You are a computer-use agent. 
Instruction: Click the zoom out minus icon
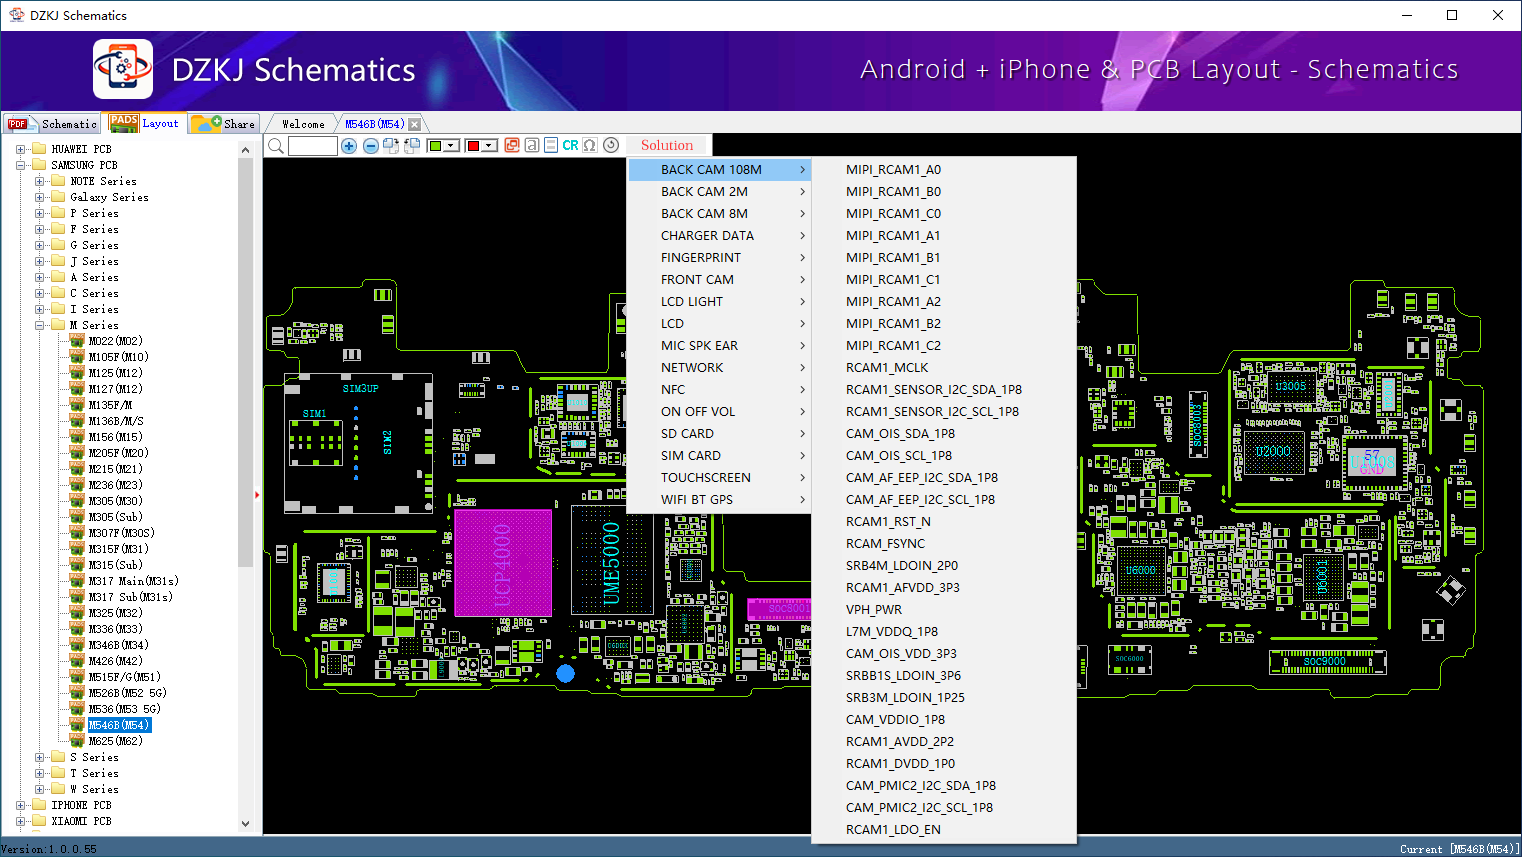(370, 146)
